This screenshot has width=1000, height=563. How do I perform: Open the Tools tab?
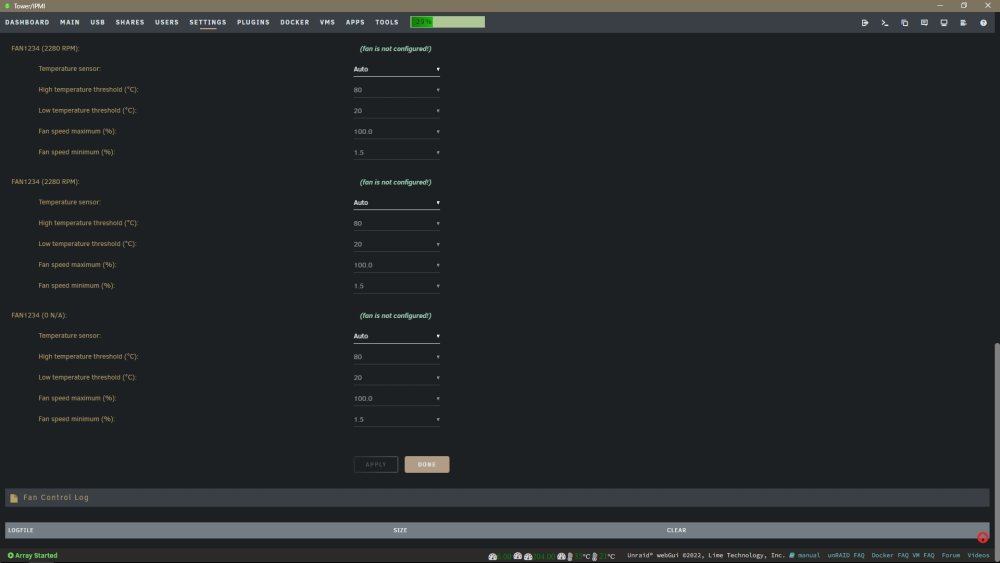(386, 22)
